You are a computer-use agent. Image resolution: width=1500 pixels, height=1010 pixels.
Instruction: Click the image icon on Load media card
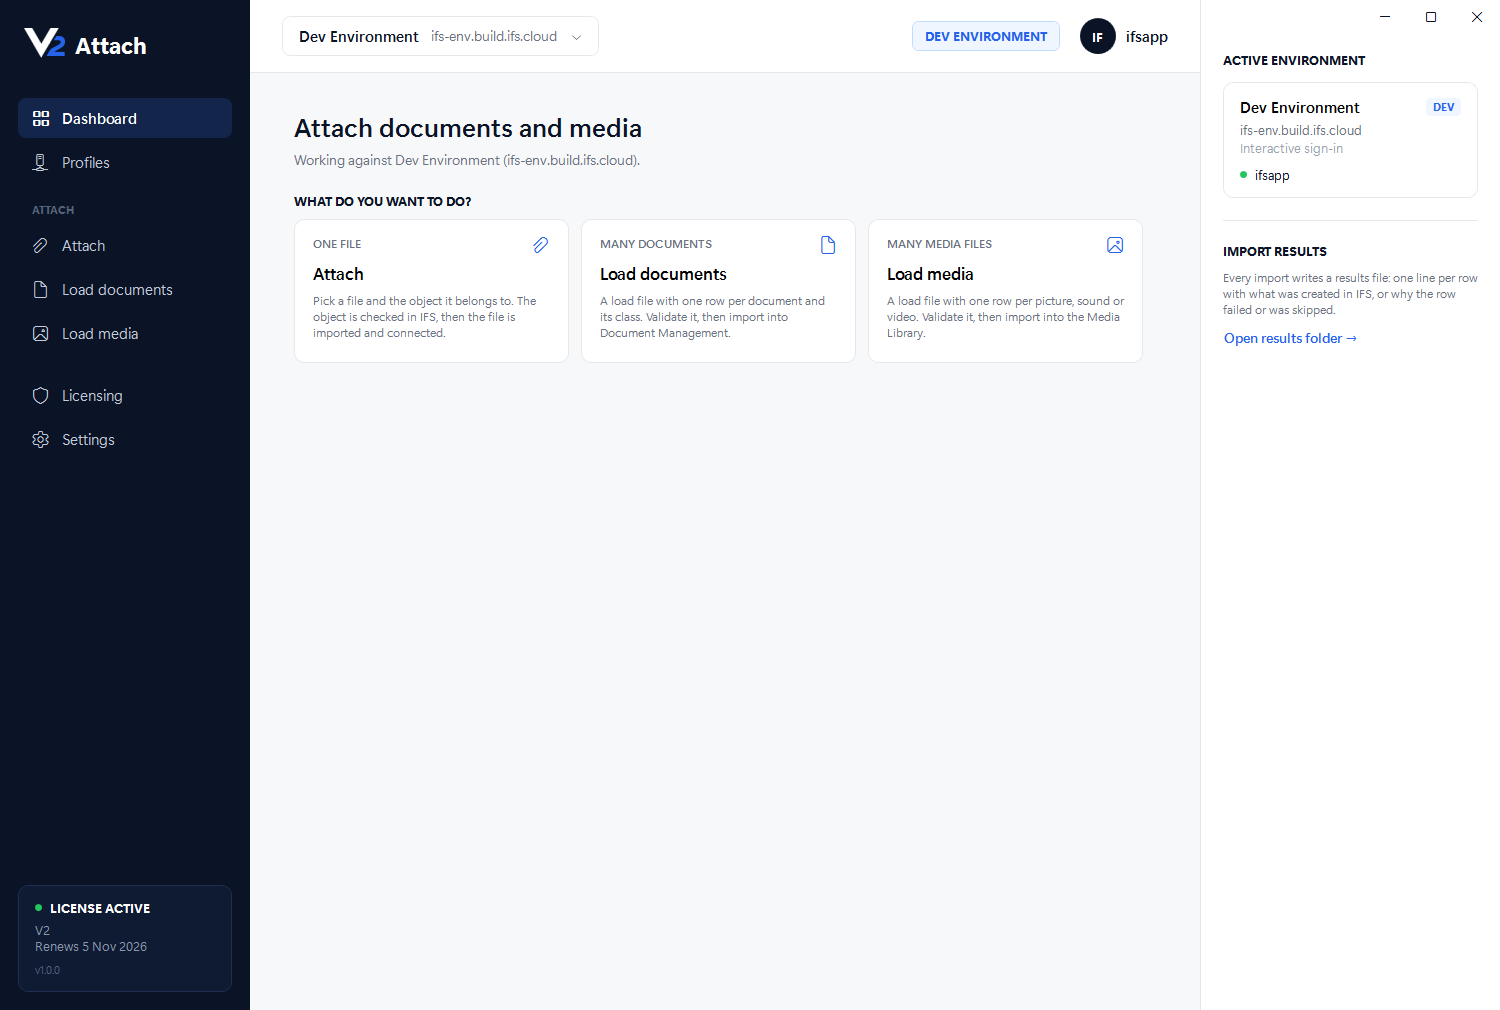(x=1115, y=245)
